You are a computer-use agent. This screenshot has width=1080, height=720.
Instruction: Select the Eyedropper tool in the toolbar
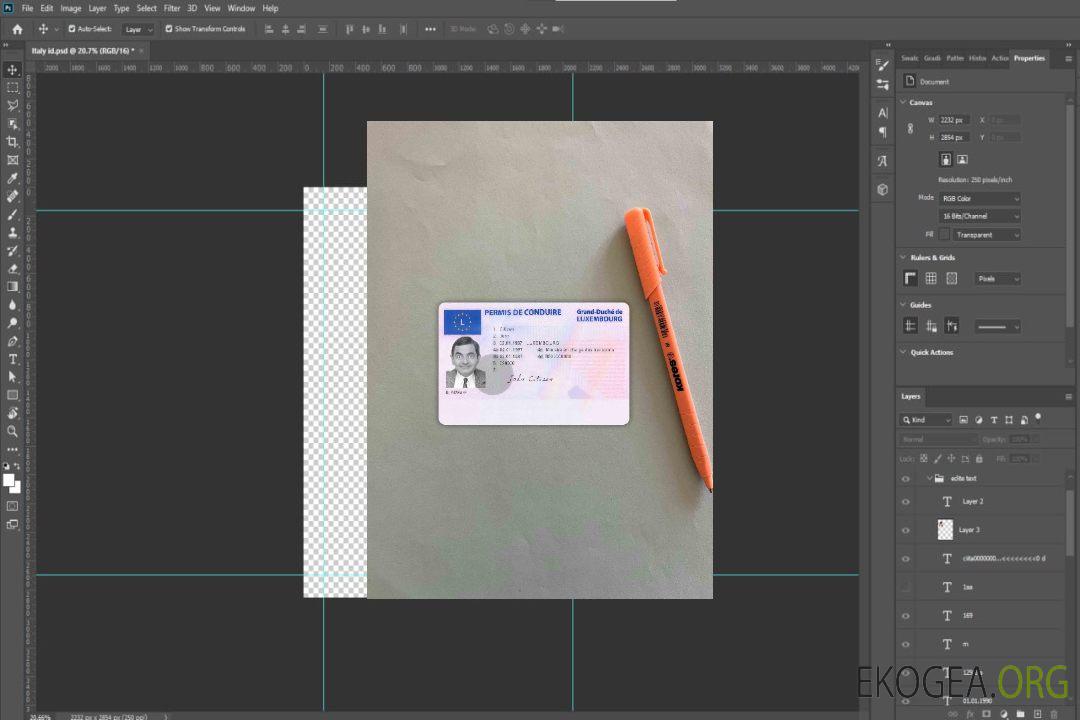coord(13,178)
